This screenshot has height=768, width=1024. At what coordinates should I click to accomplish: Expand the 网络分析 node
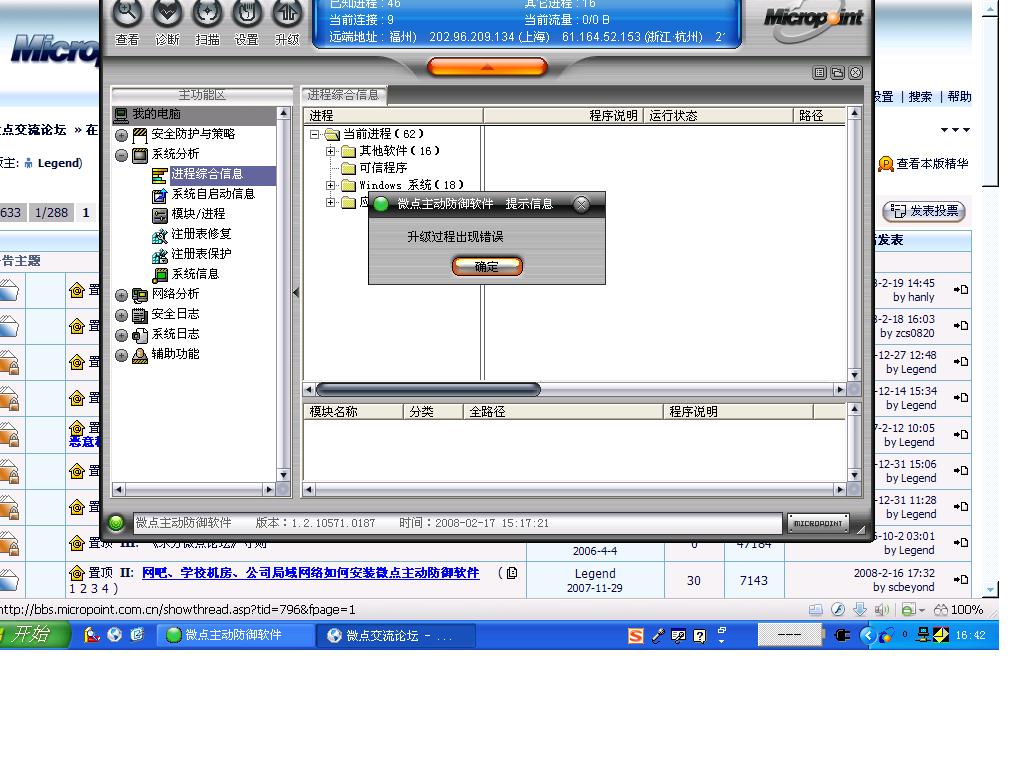click(121, 295)
